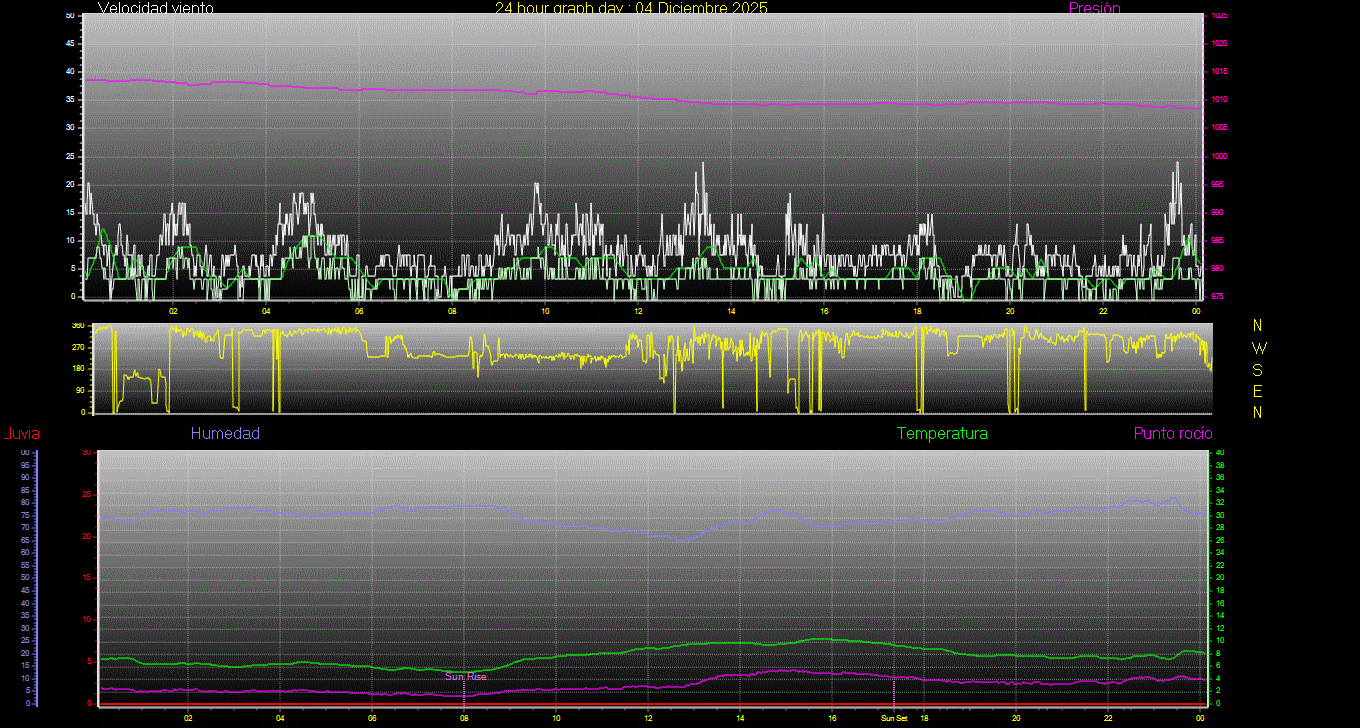This screenshot has height=728, width=1360.
Task: Click the topmost 'N' compass letter
Action: point(1257,326)
